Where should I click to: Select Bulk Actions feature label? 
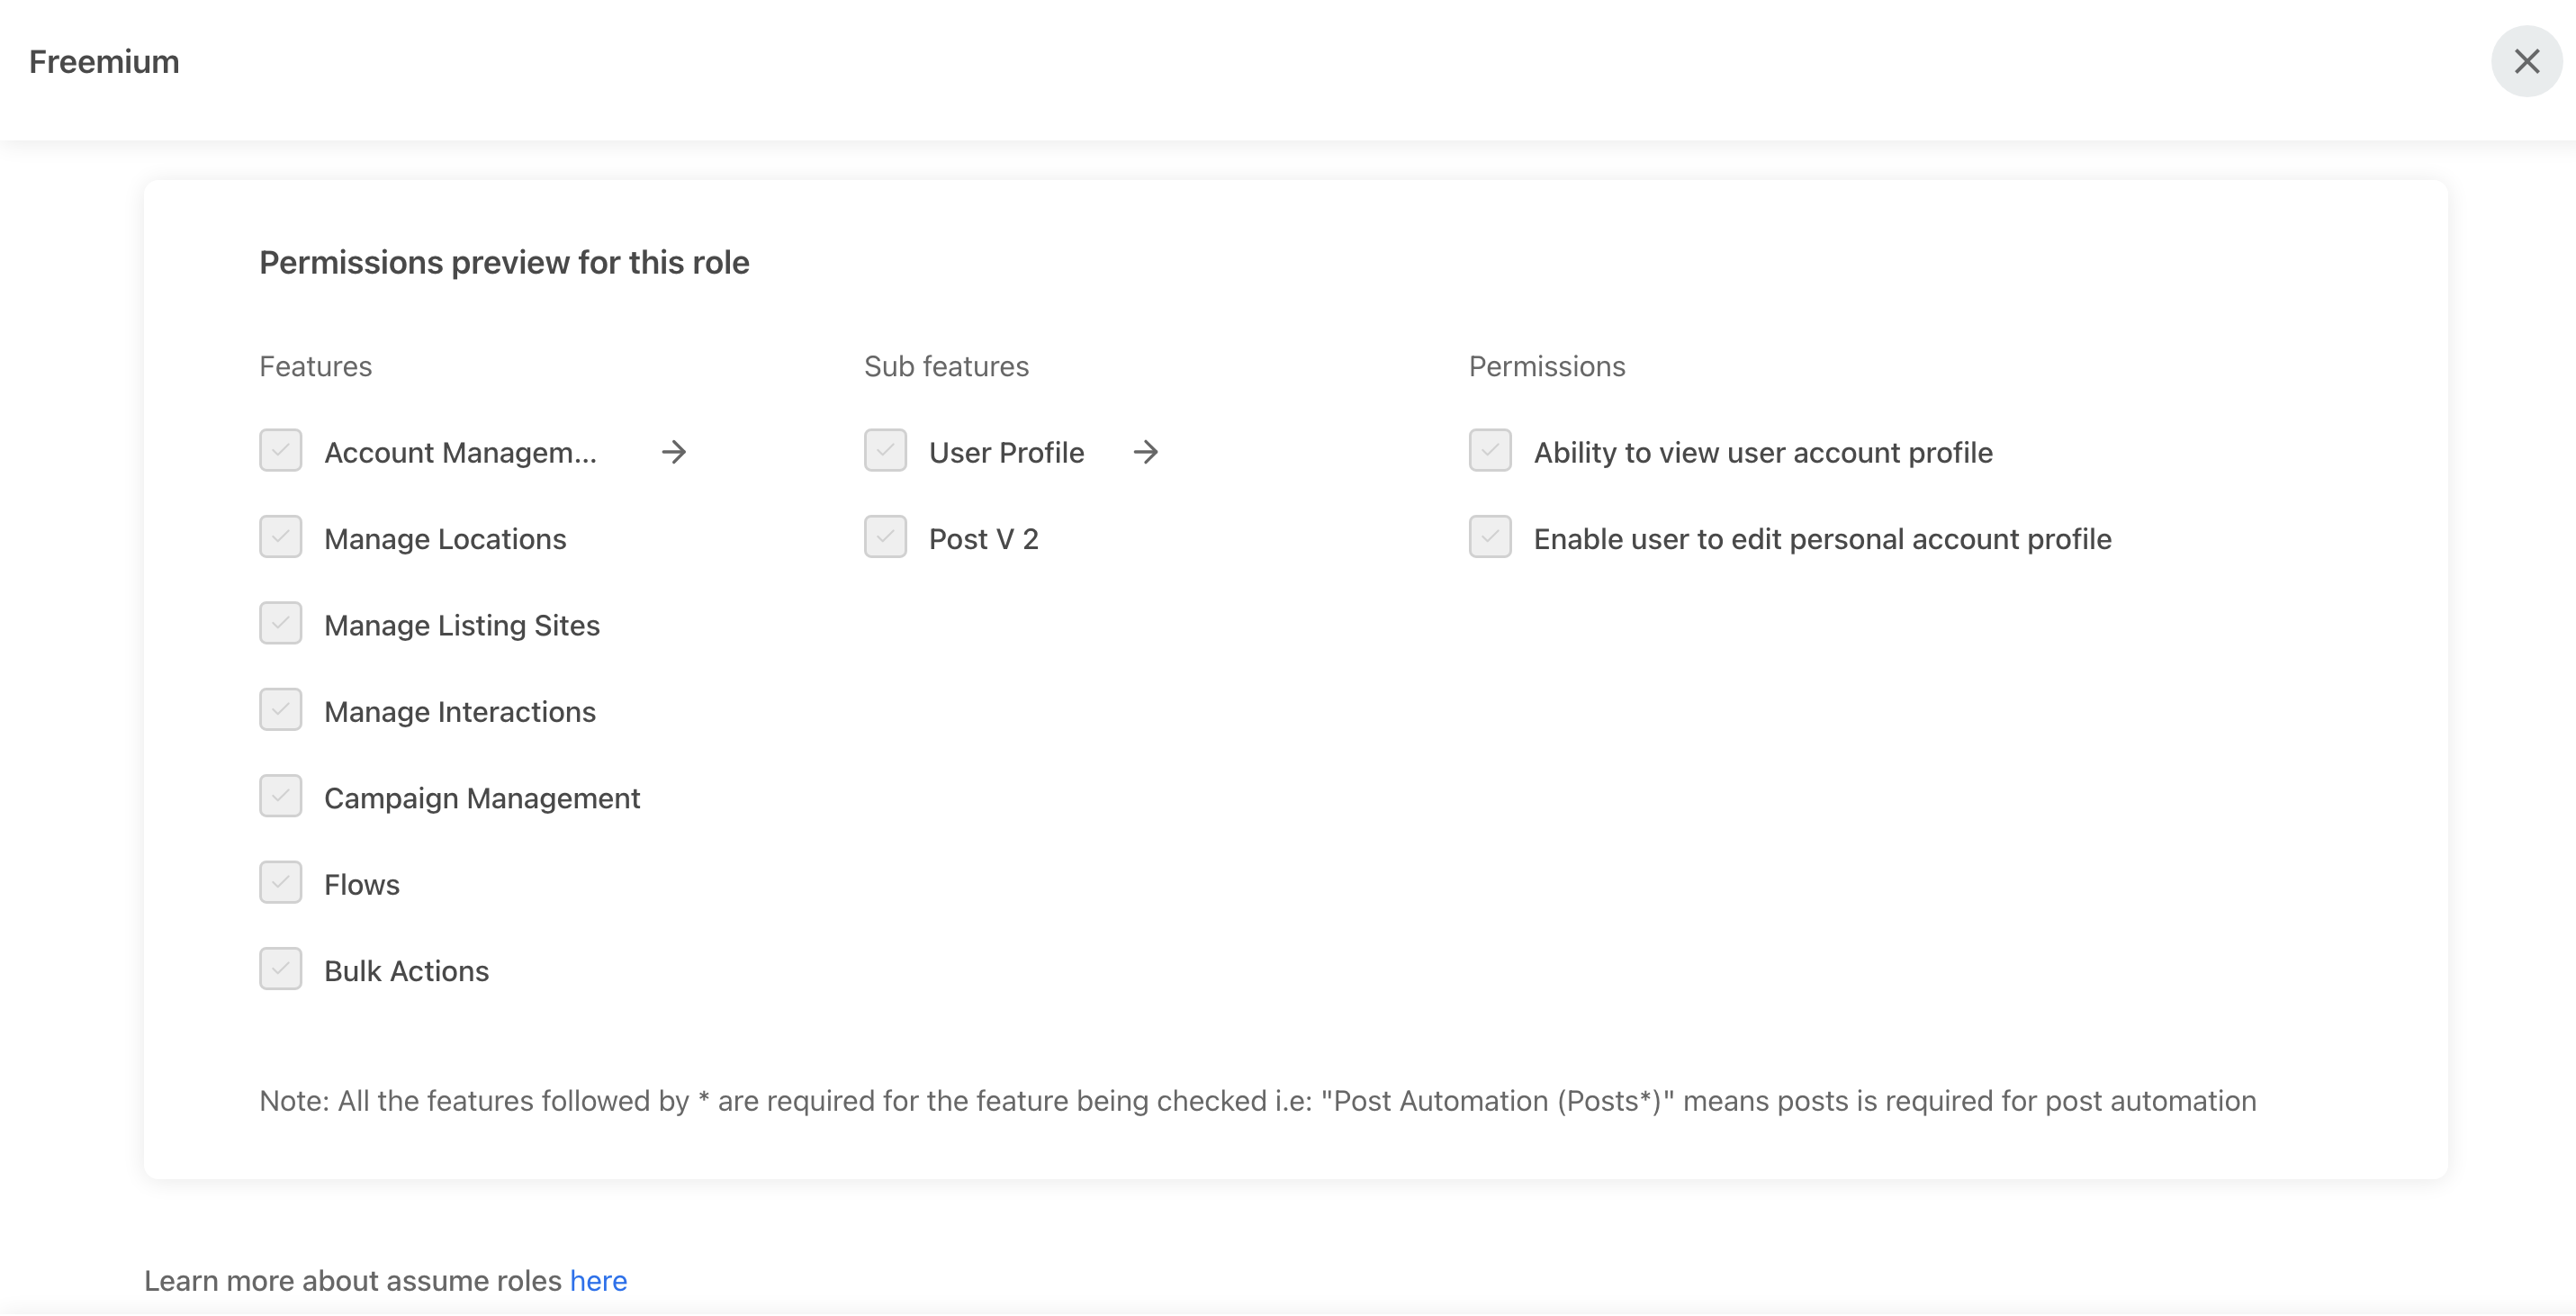tap(407, 971)
